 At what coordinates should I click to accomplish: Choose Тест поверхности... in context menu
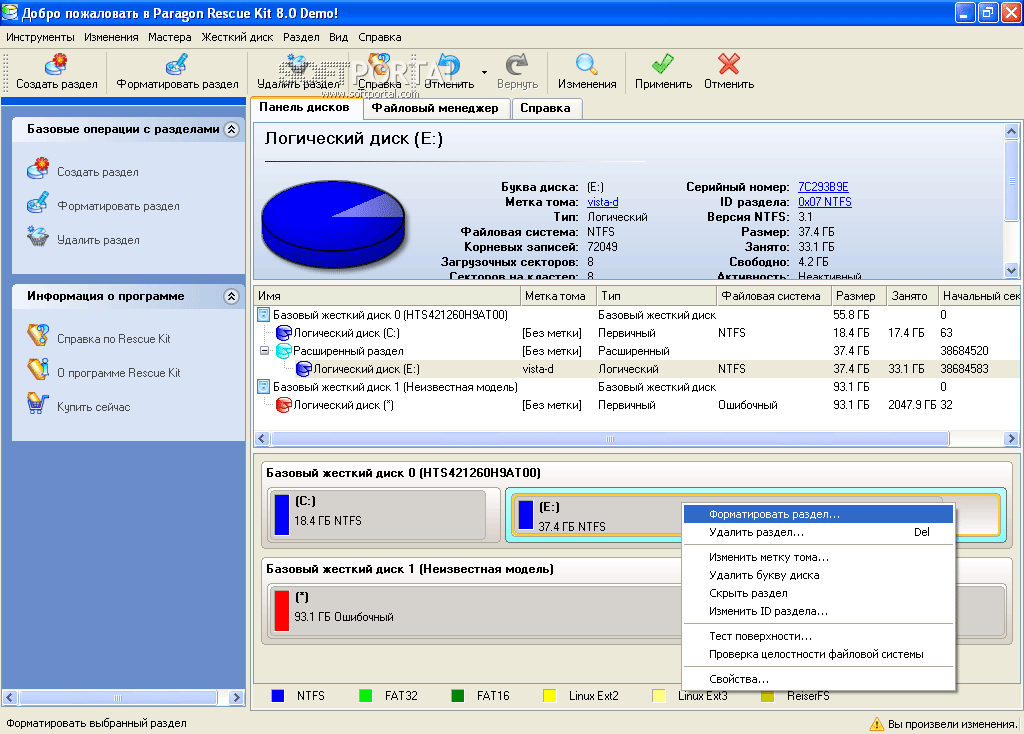(x=818, y=636)
